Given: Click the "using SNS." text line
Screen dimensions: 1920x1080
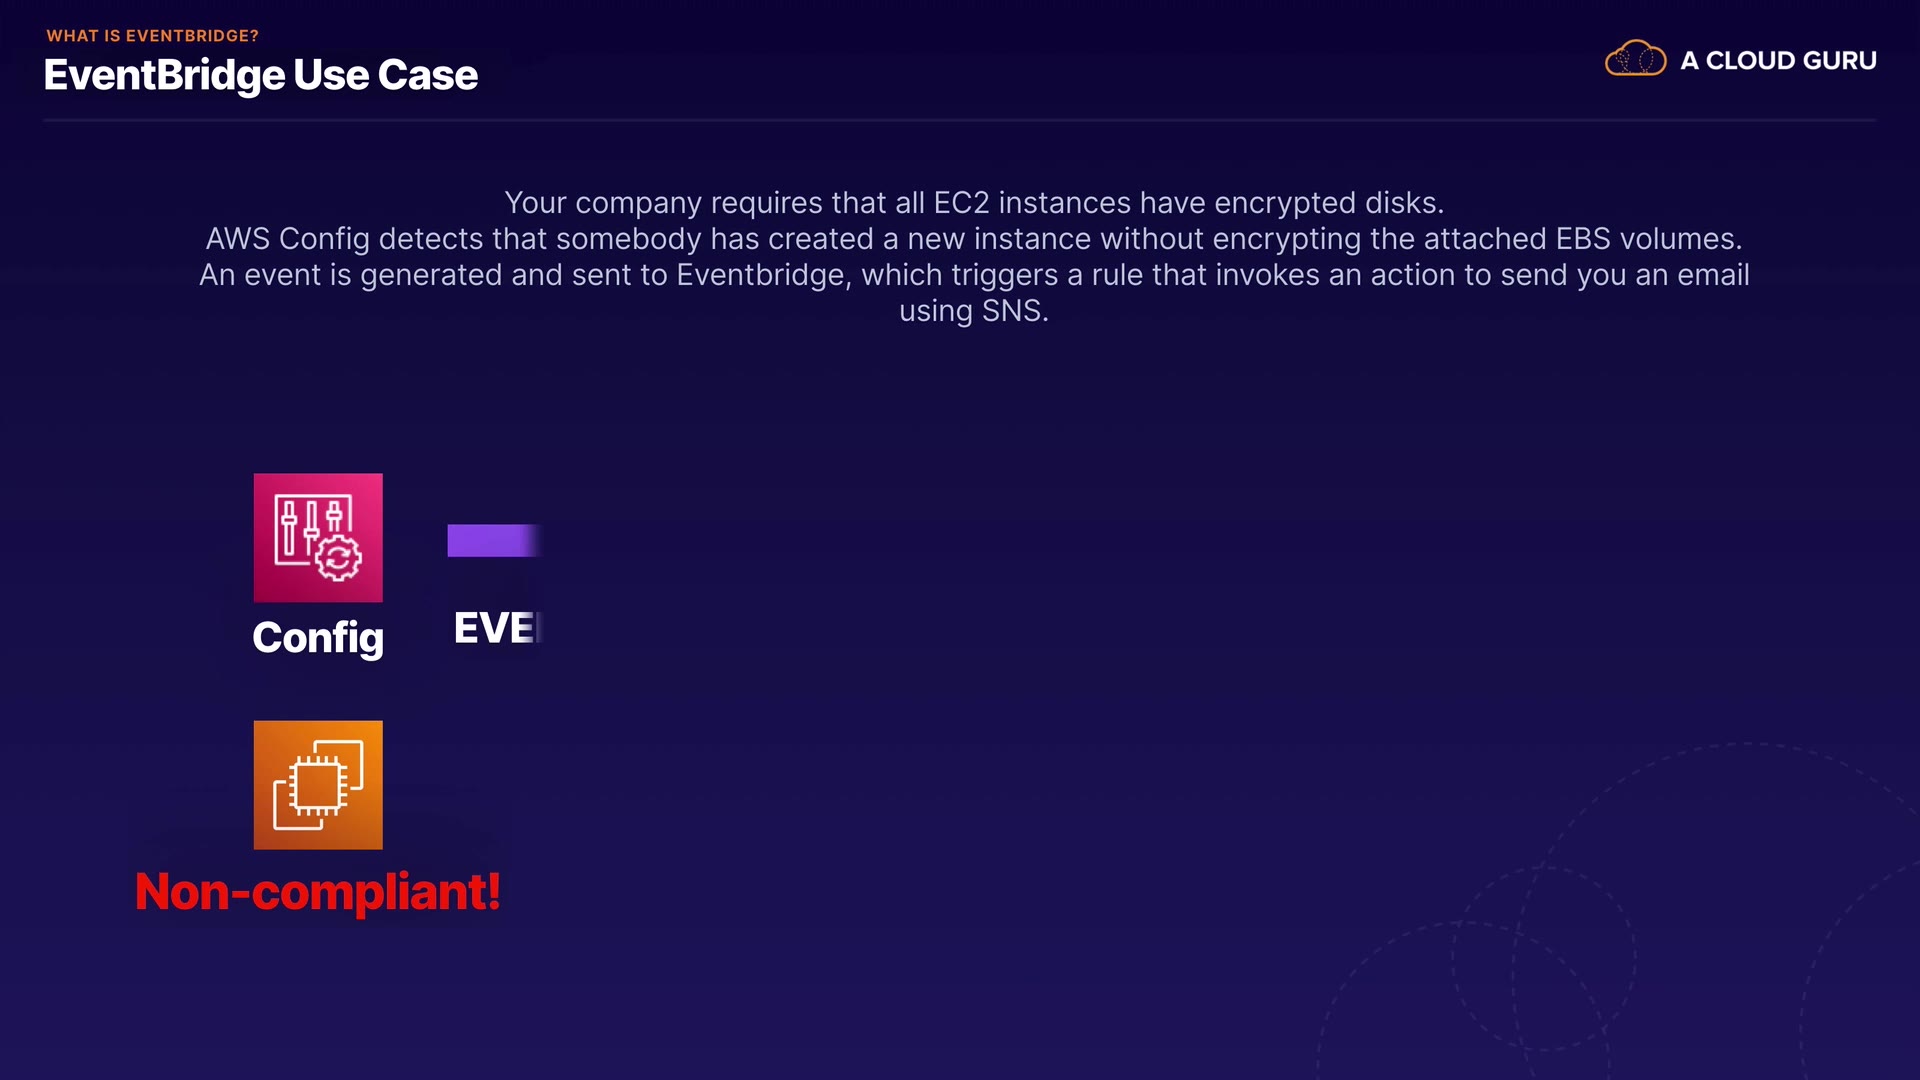Looking at the screenshot, I should tap(974, 311).
